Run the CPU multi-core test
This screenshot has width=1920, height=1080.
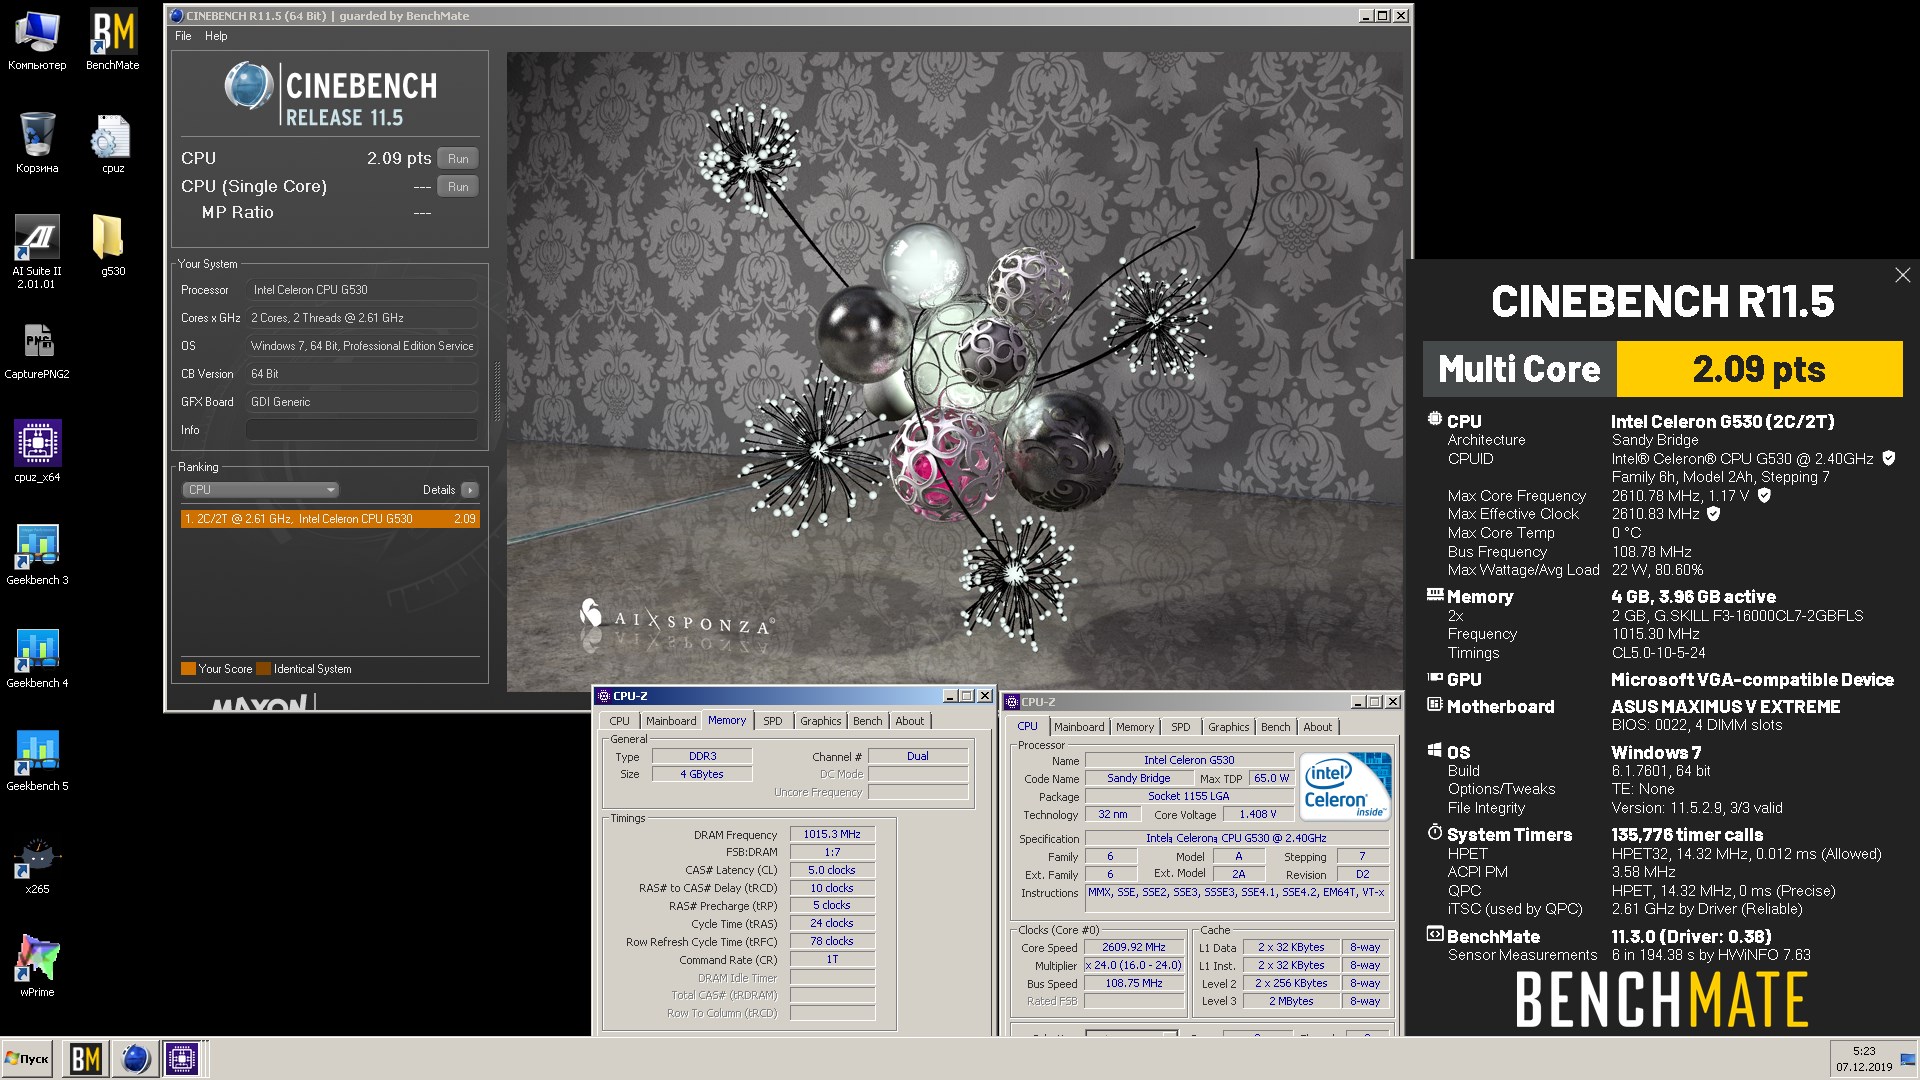[x=458, y=158]
